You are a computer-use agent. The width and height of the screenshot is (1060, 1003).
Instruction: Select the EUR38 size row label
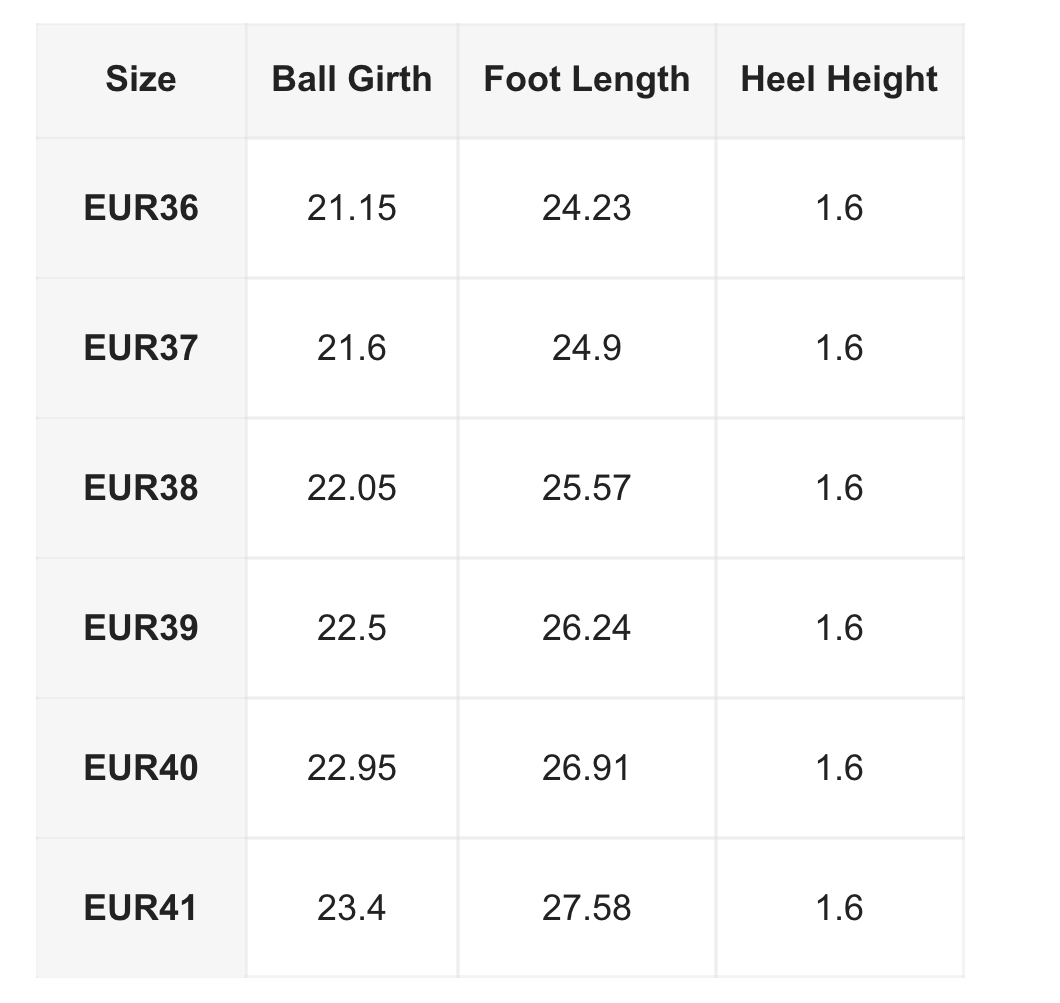141,488
